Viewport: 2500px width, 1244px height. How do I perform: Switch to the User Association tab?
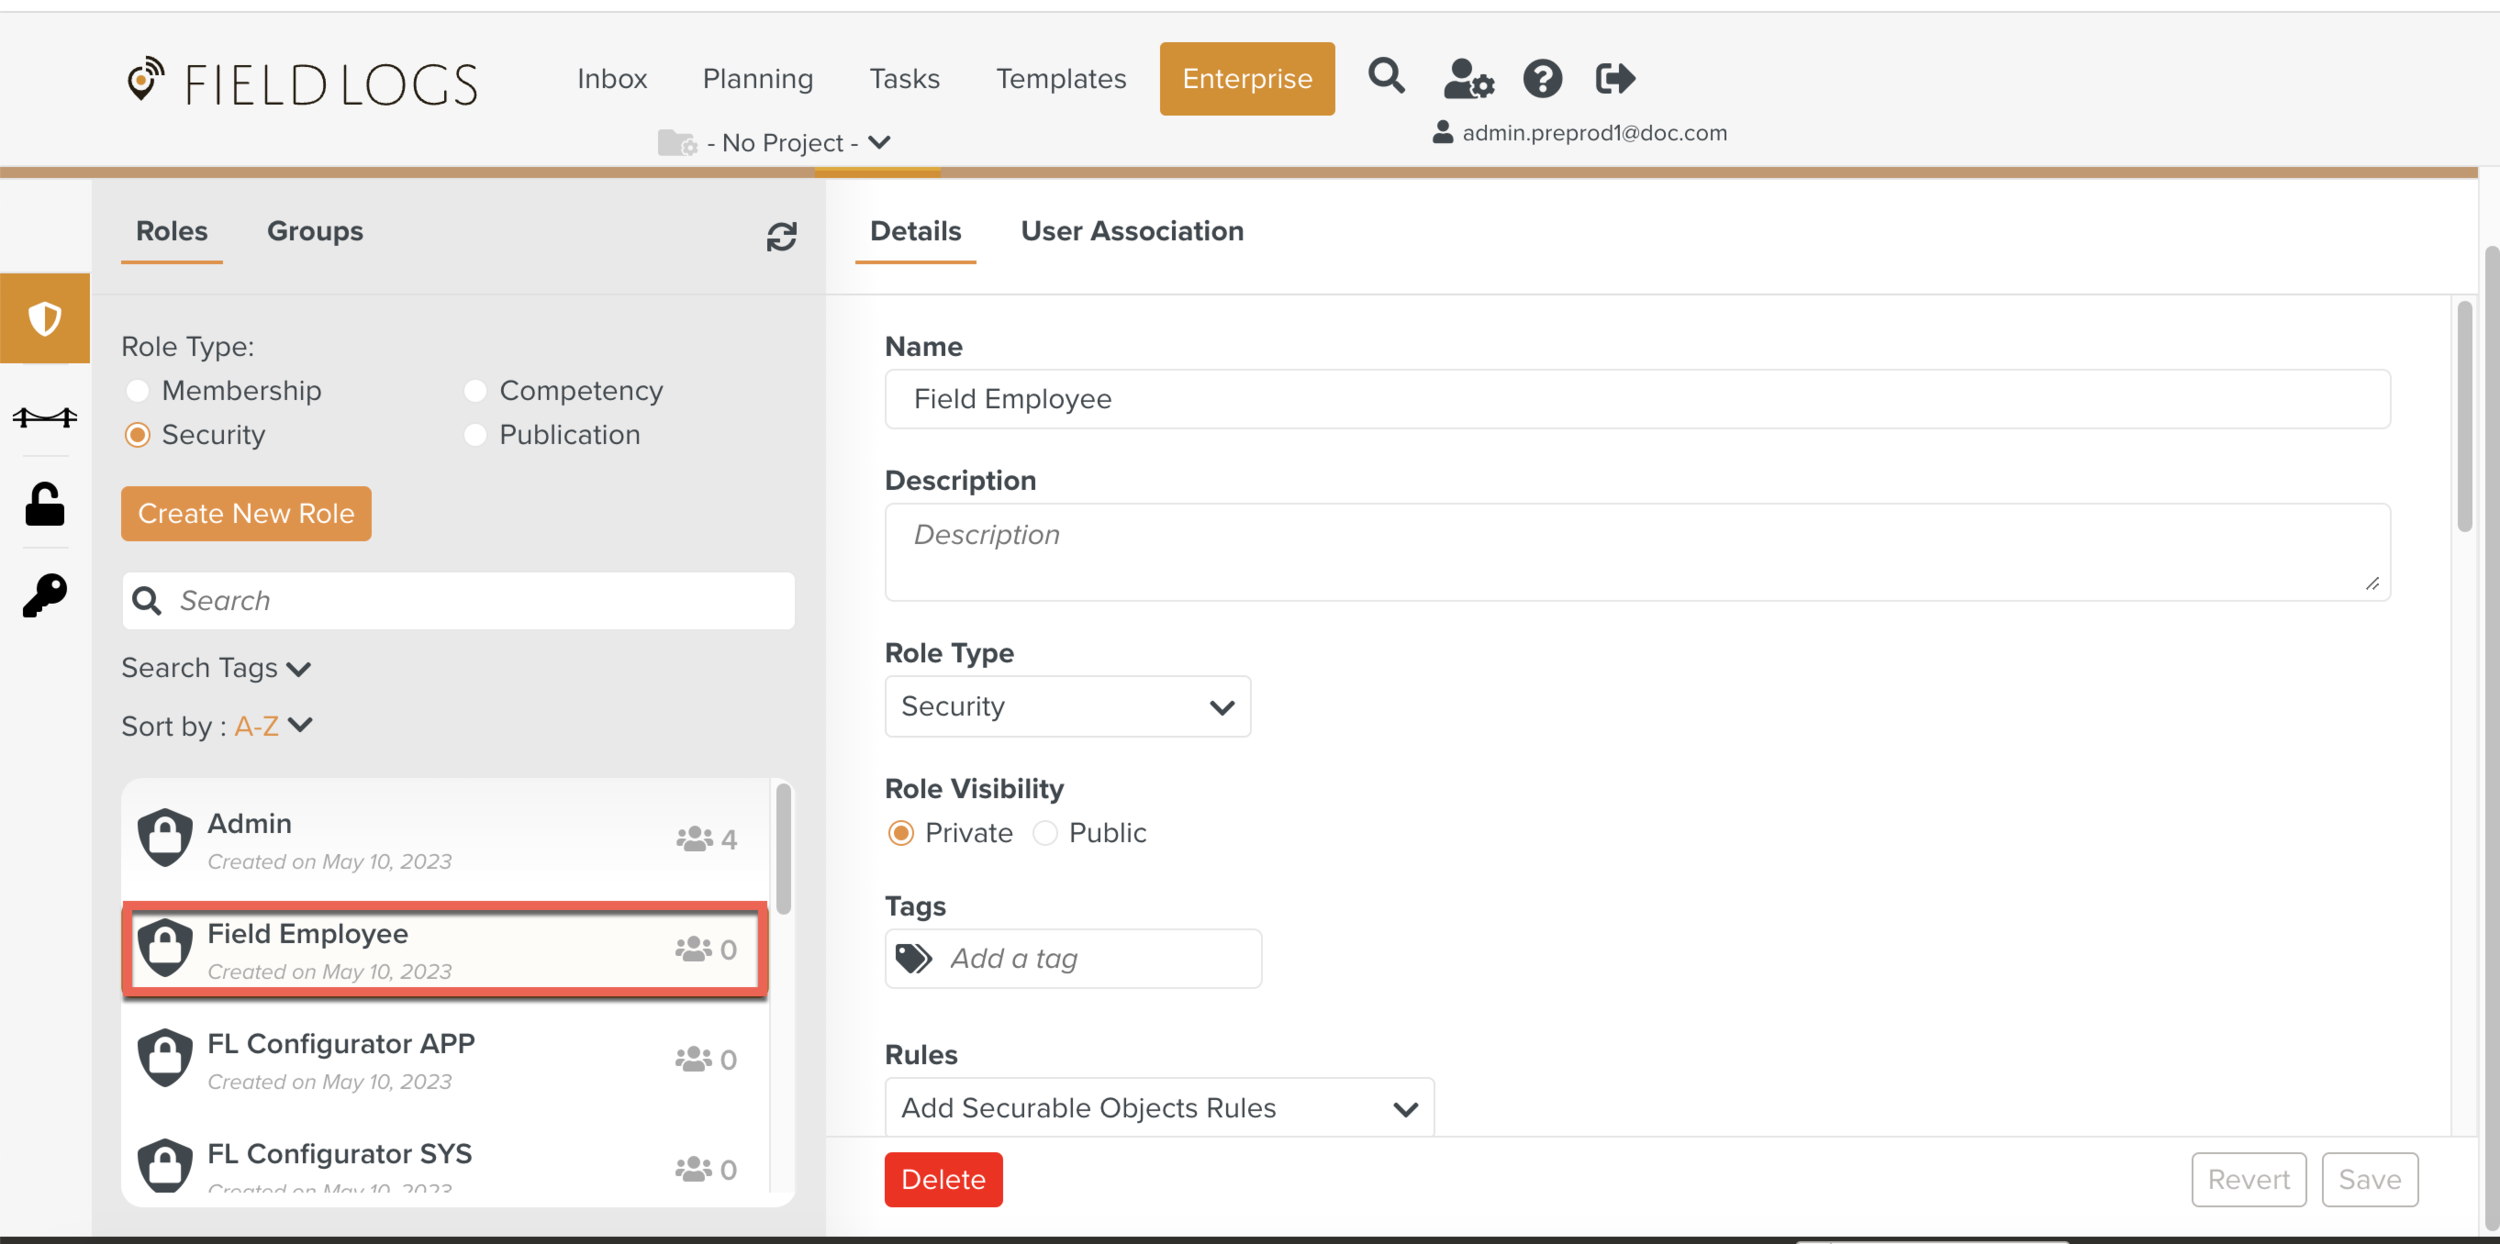(x=1131, y=231)
